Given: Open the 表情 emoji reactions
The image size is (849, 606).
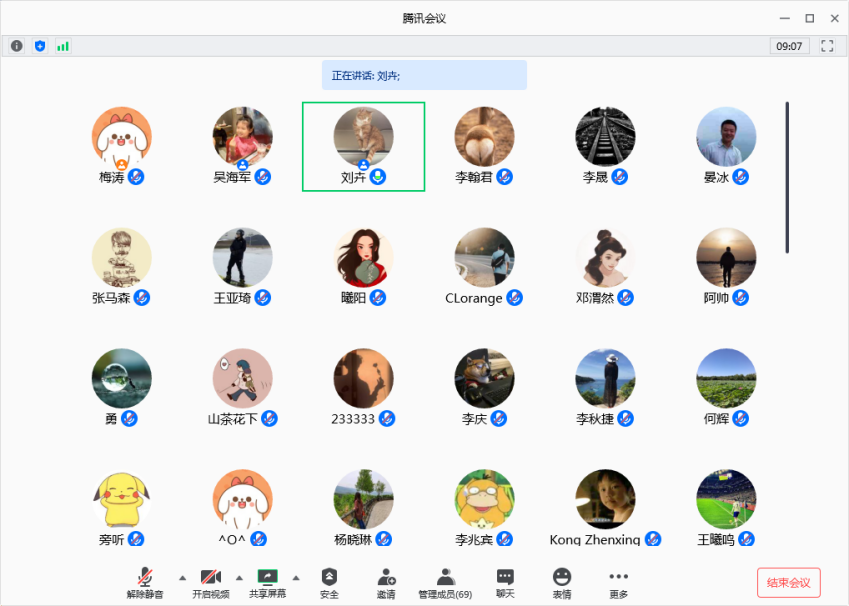Looking at the screenshot, I should click(x=562, y=582).
